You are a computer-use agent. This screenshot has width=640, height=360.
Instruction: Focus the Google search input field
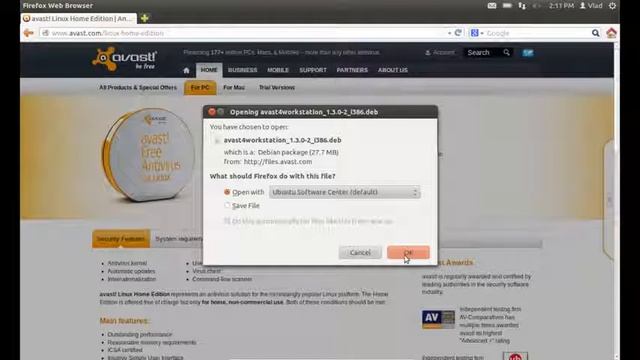537,33
